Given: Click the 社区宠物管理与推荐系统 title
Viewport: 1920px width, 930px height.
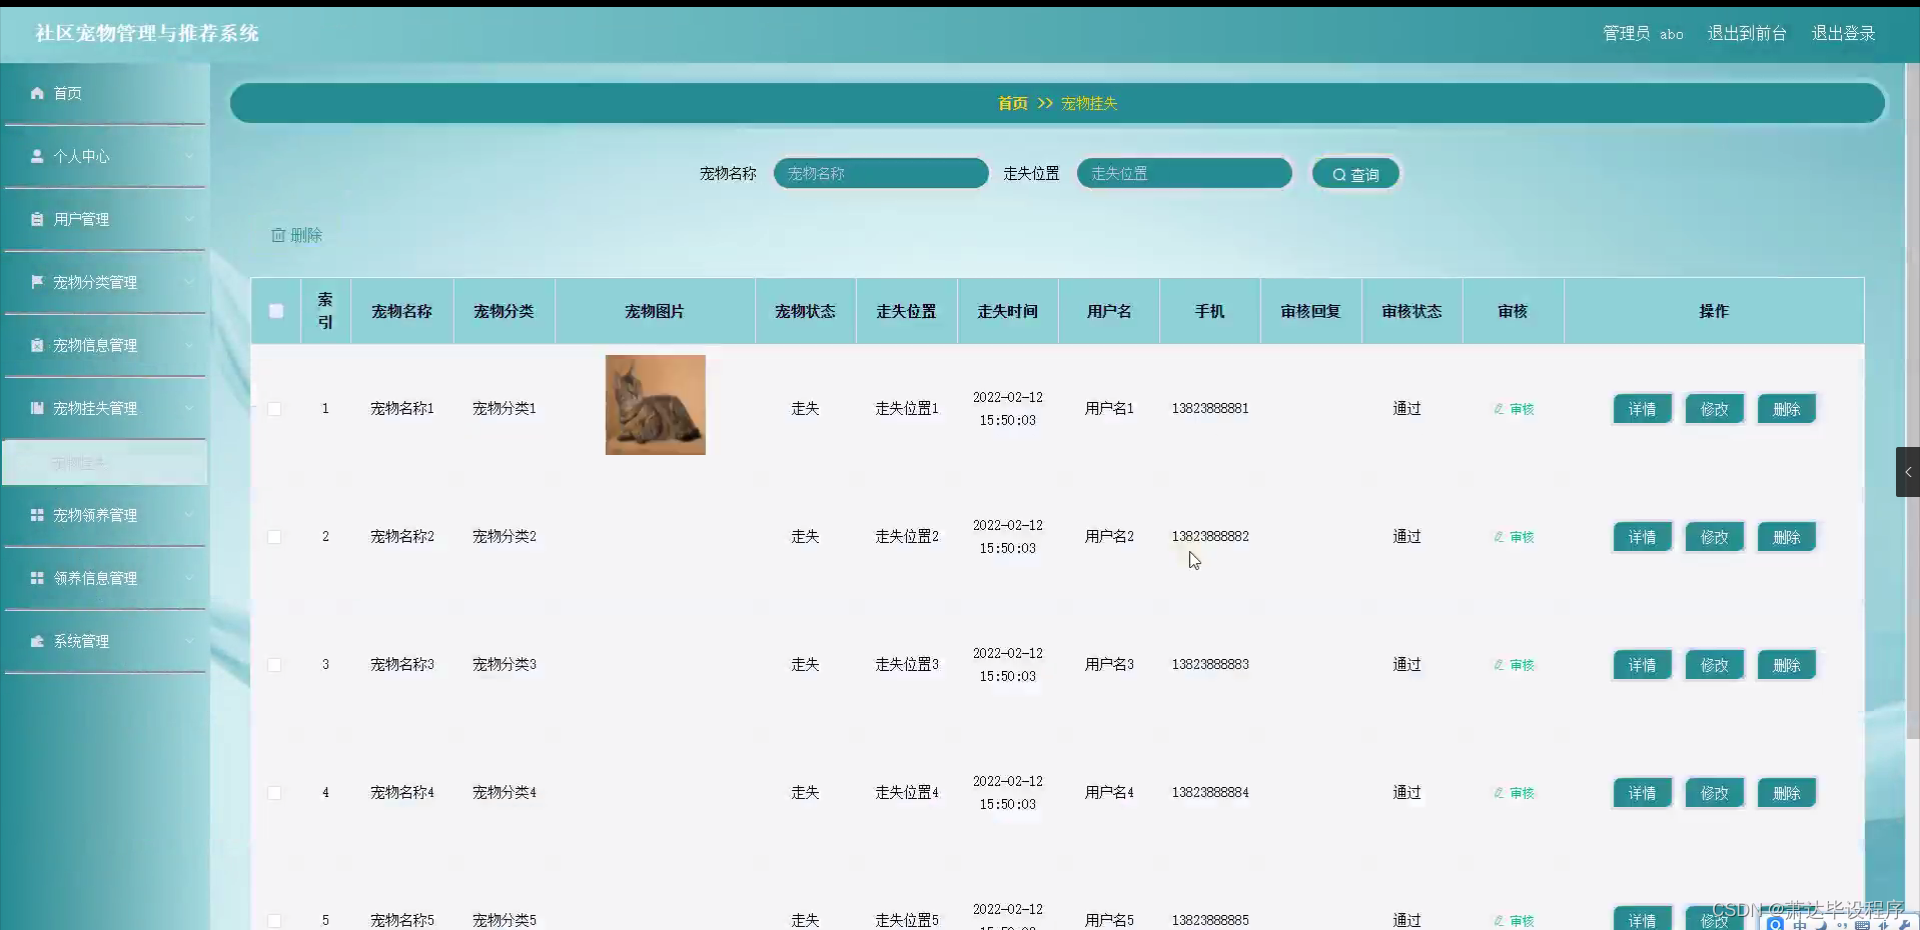Looking at the screenshot, I should click(147, 33).
